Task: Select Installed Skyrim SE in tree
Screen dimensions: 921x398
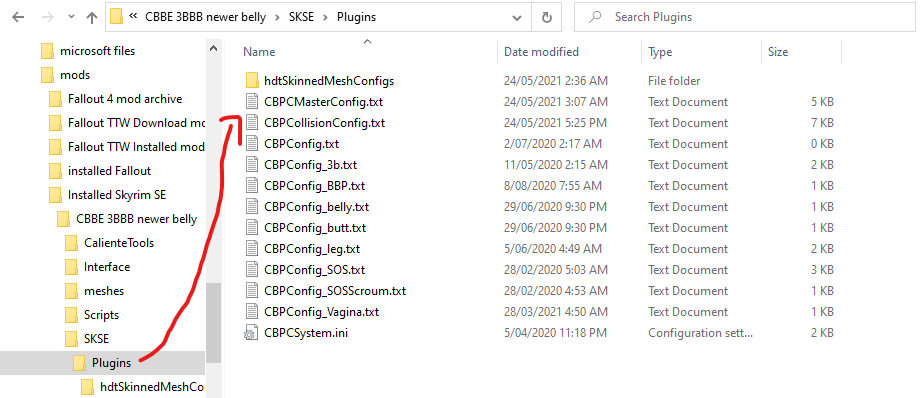Action: point(119,194)
